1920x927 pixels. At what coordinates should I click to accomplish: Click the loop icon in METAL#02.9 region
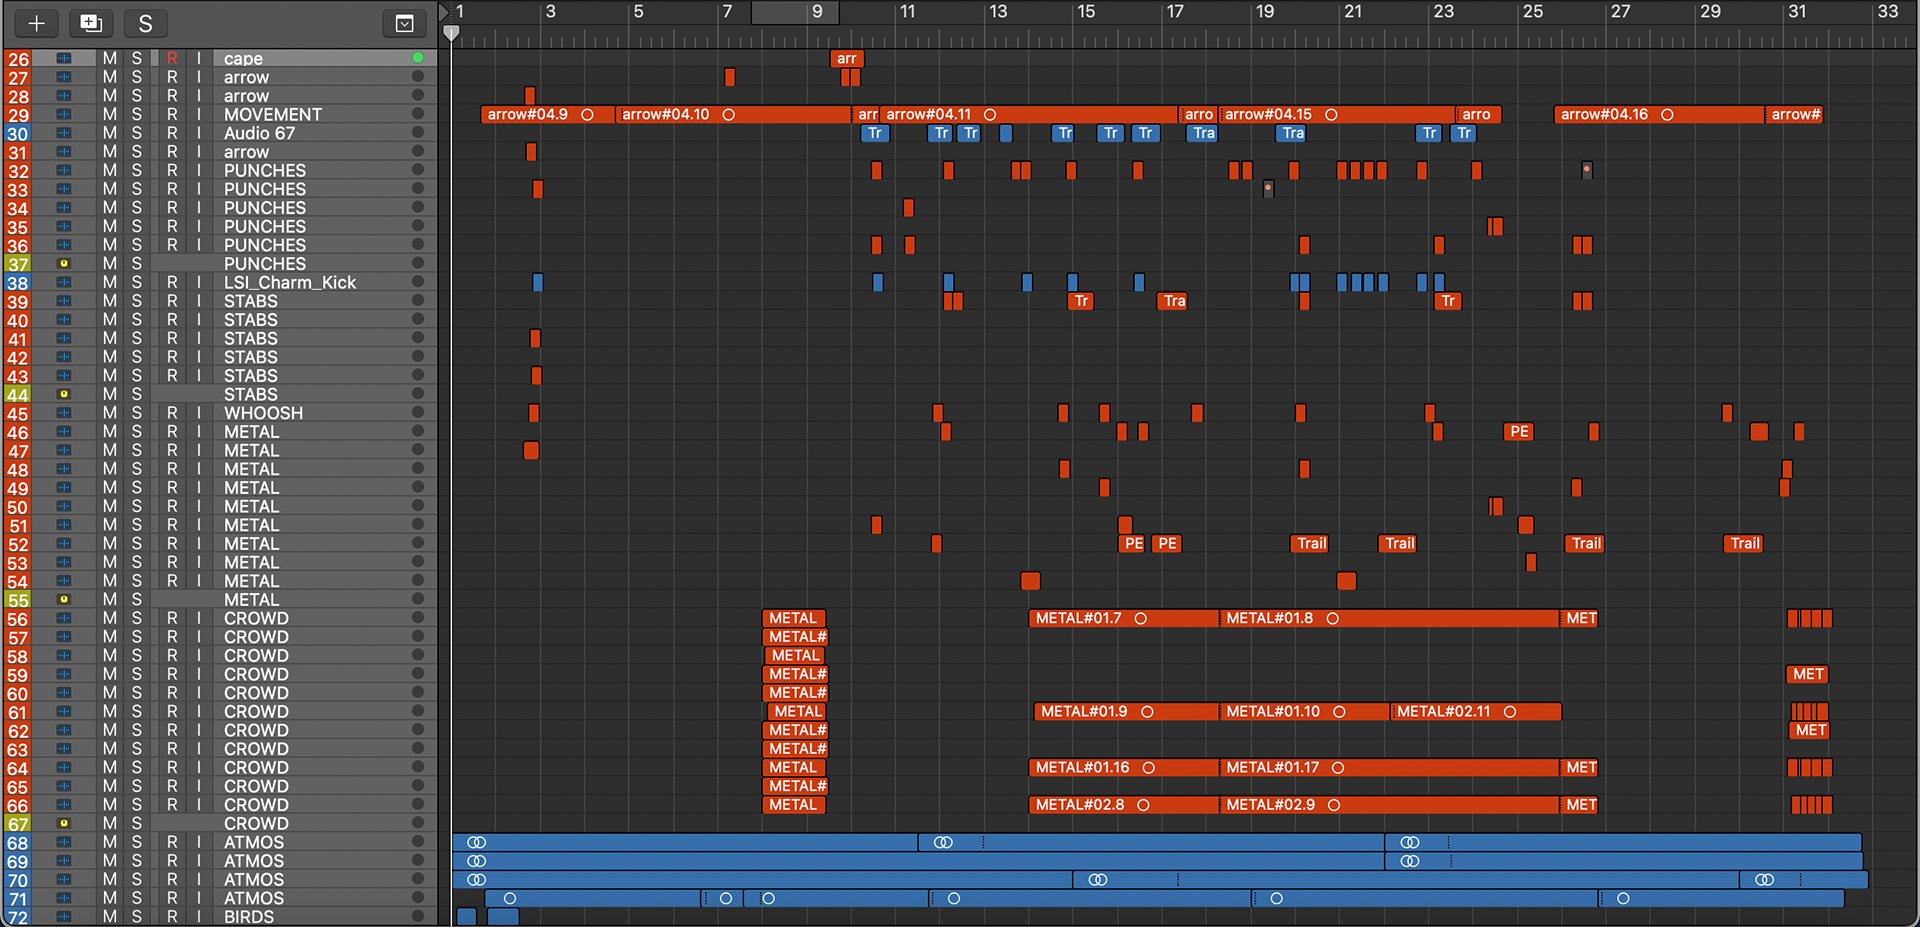pos(1334,805)
